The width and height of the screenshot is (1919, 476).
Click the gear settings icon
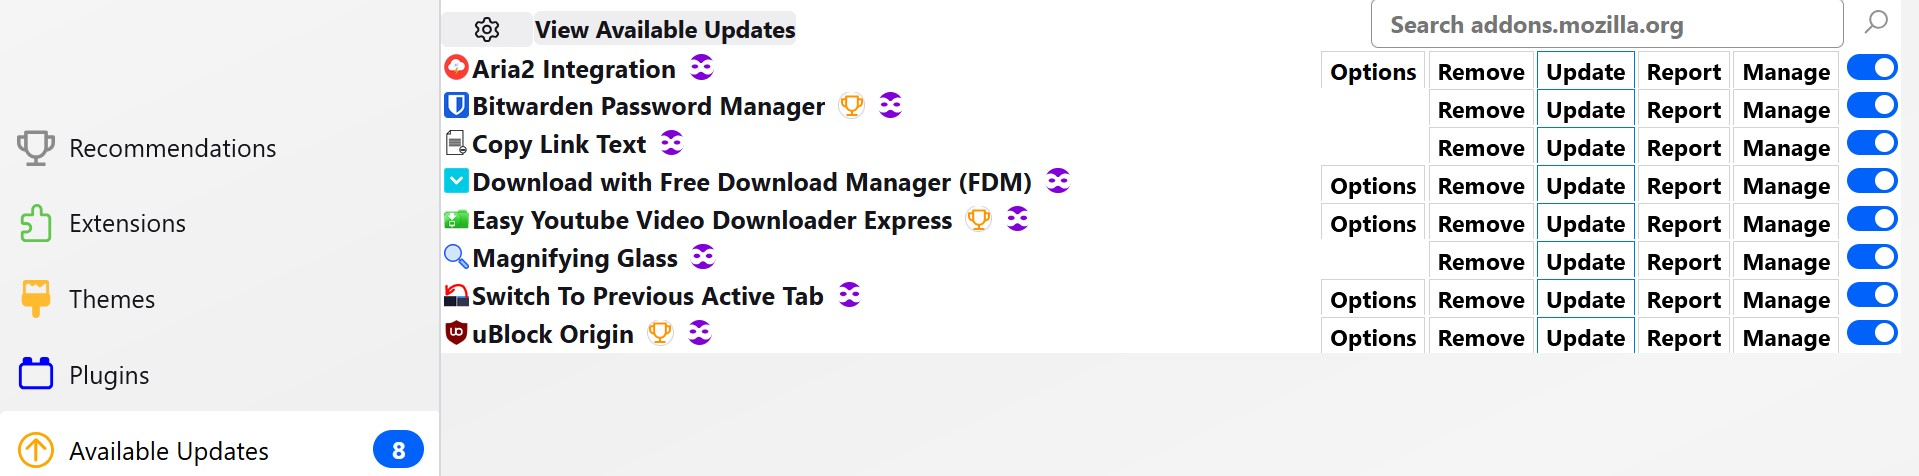pos(487,30)
